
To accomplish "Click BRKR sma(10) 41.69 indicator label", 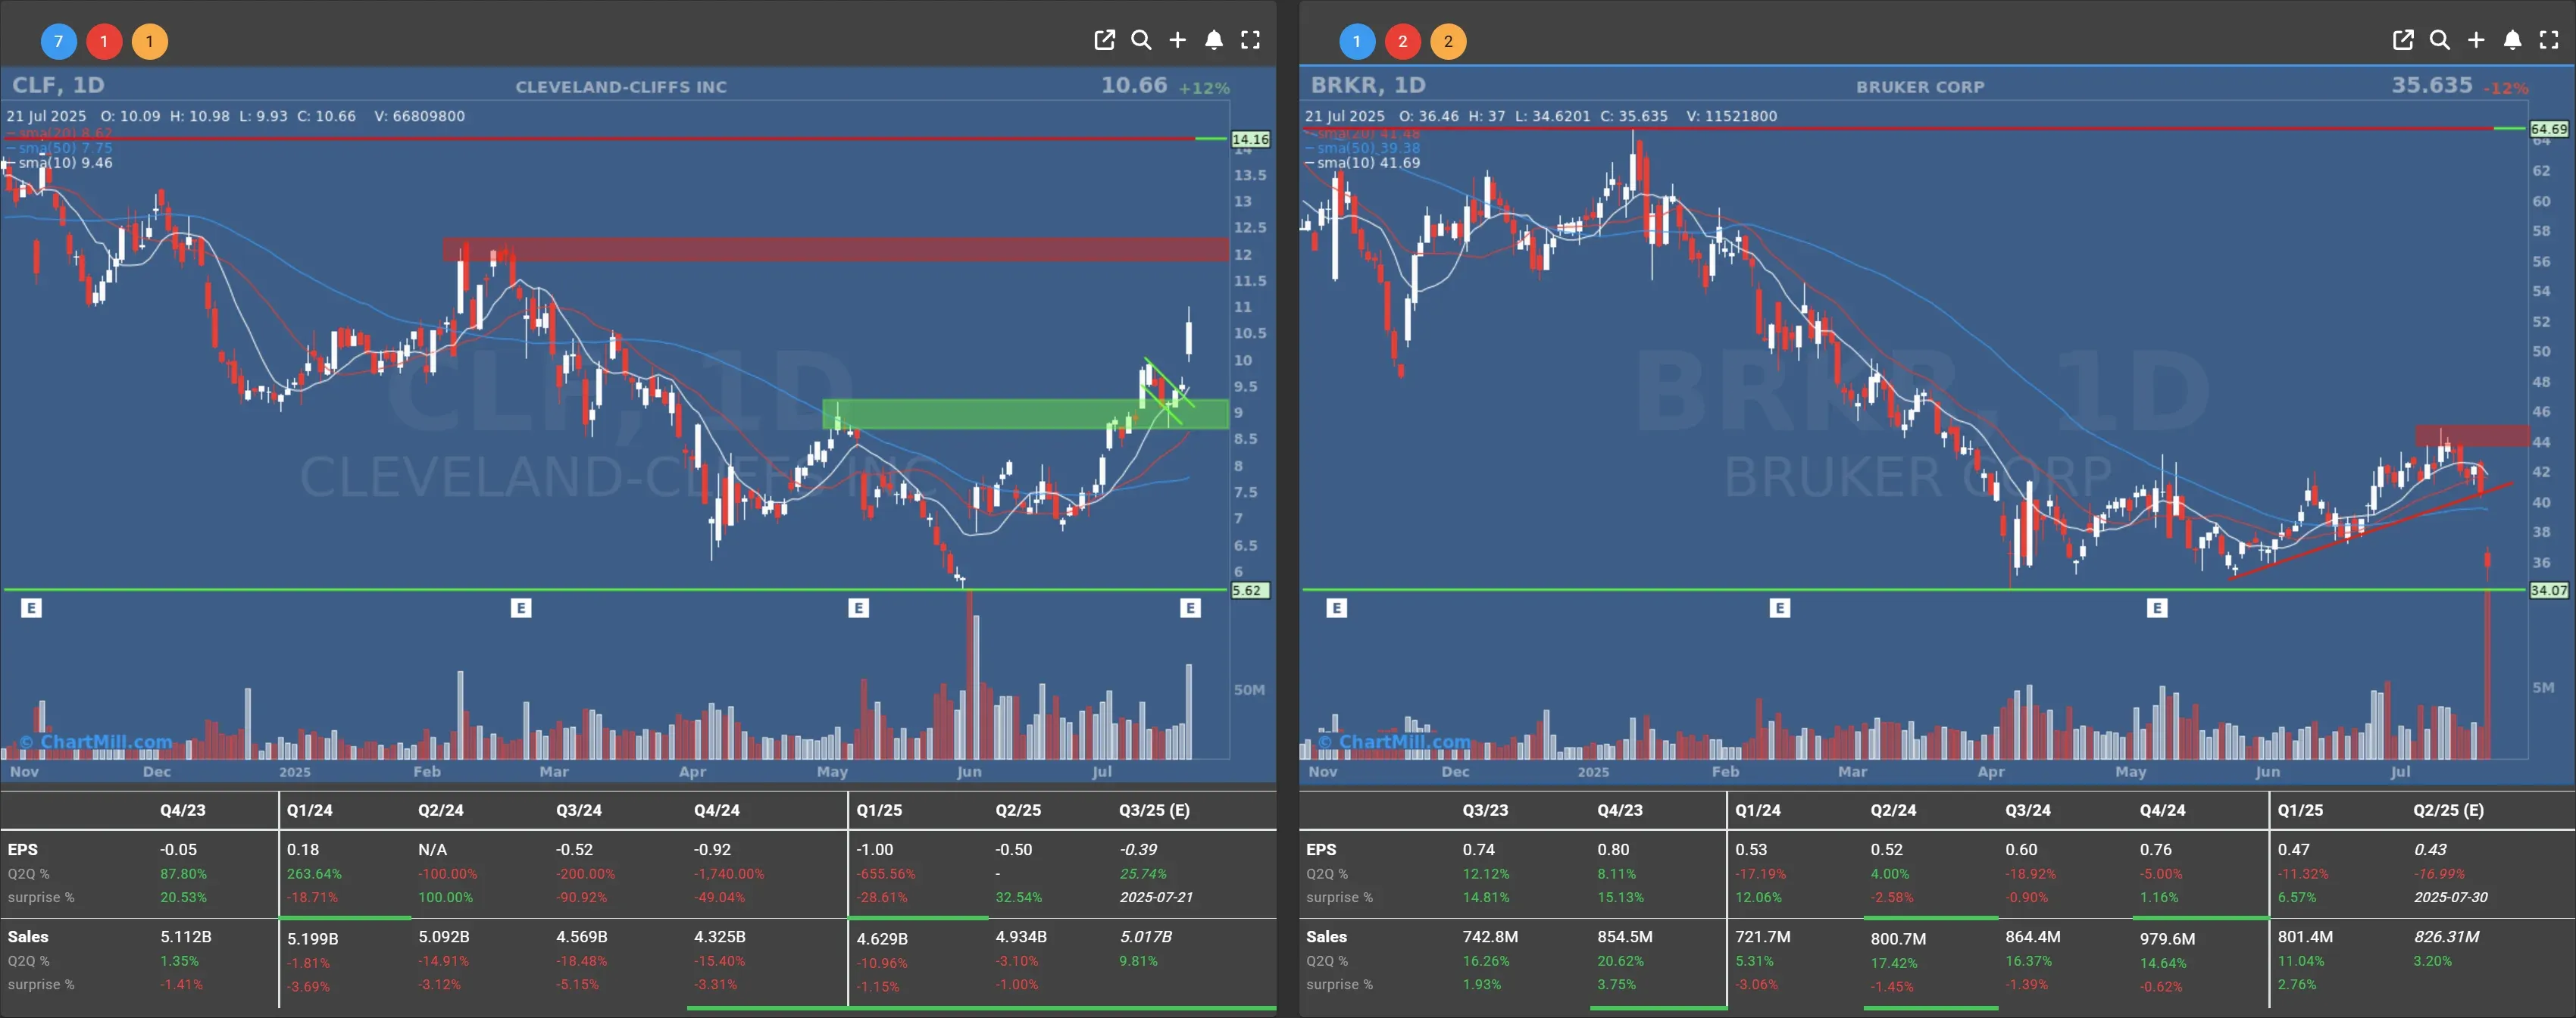I will point(1363,163).
